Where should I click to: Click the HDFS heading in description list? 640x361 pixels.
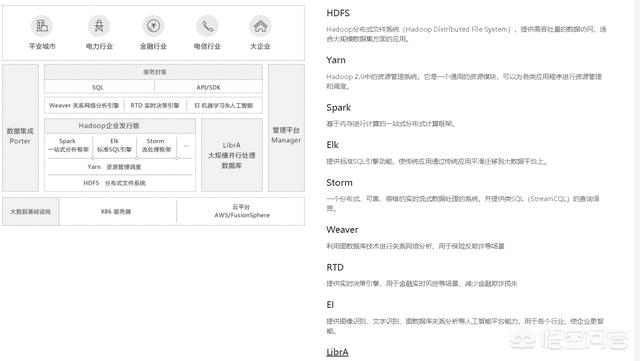(338, 13)
